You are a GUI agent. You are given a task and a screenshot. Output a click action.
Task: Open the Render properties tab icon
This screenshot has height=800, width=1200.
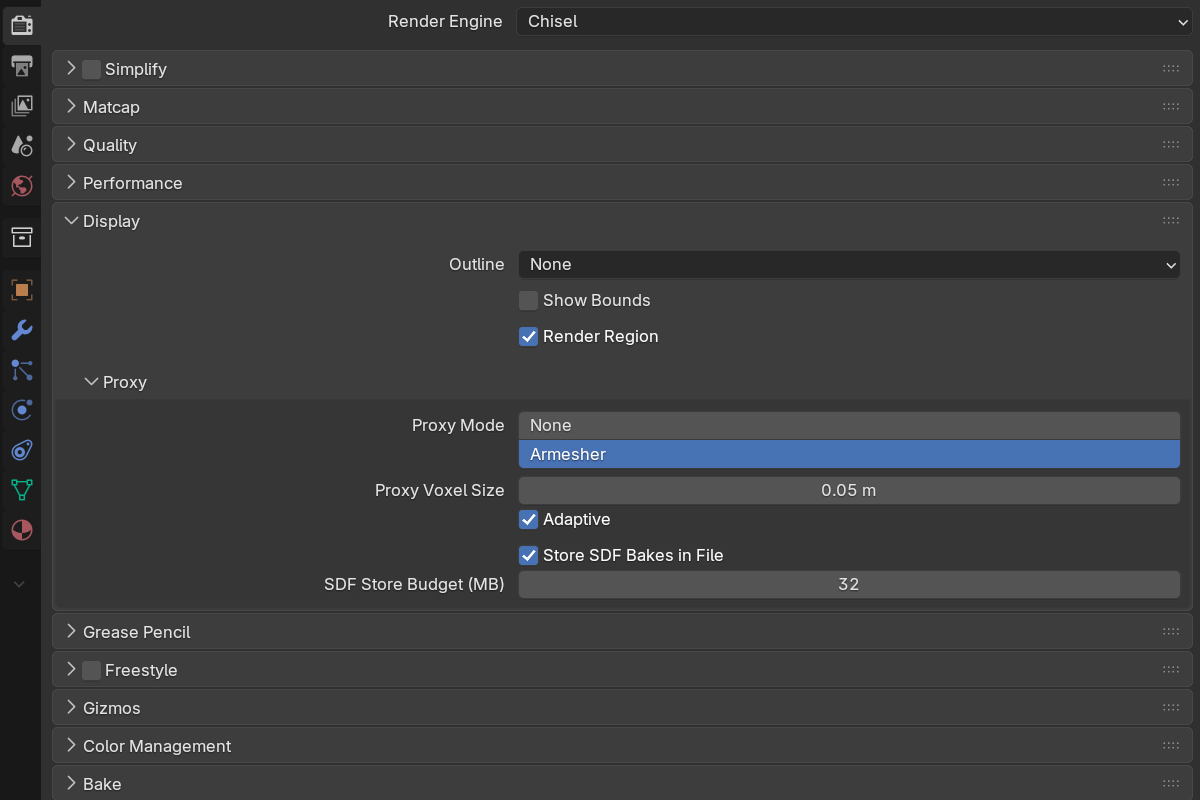(21, 25)
